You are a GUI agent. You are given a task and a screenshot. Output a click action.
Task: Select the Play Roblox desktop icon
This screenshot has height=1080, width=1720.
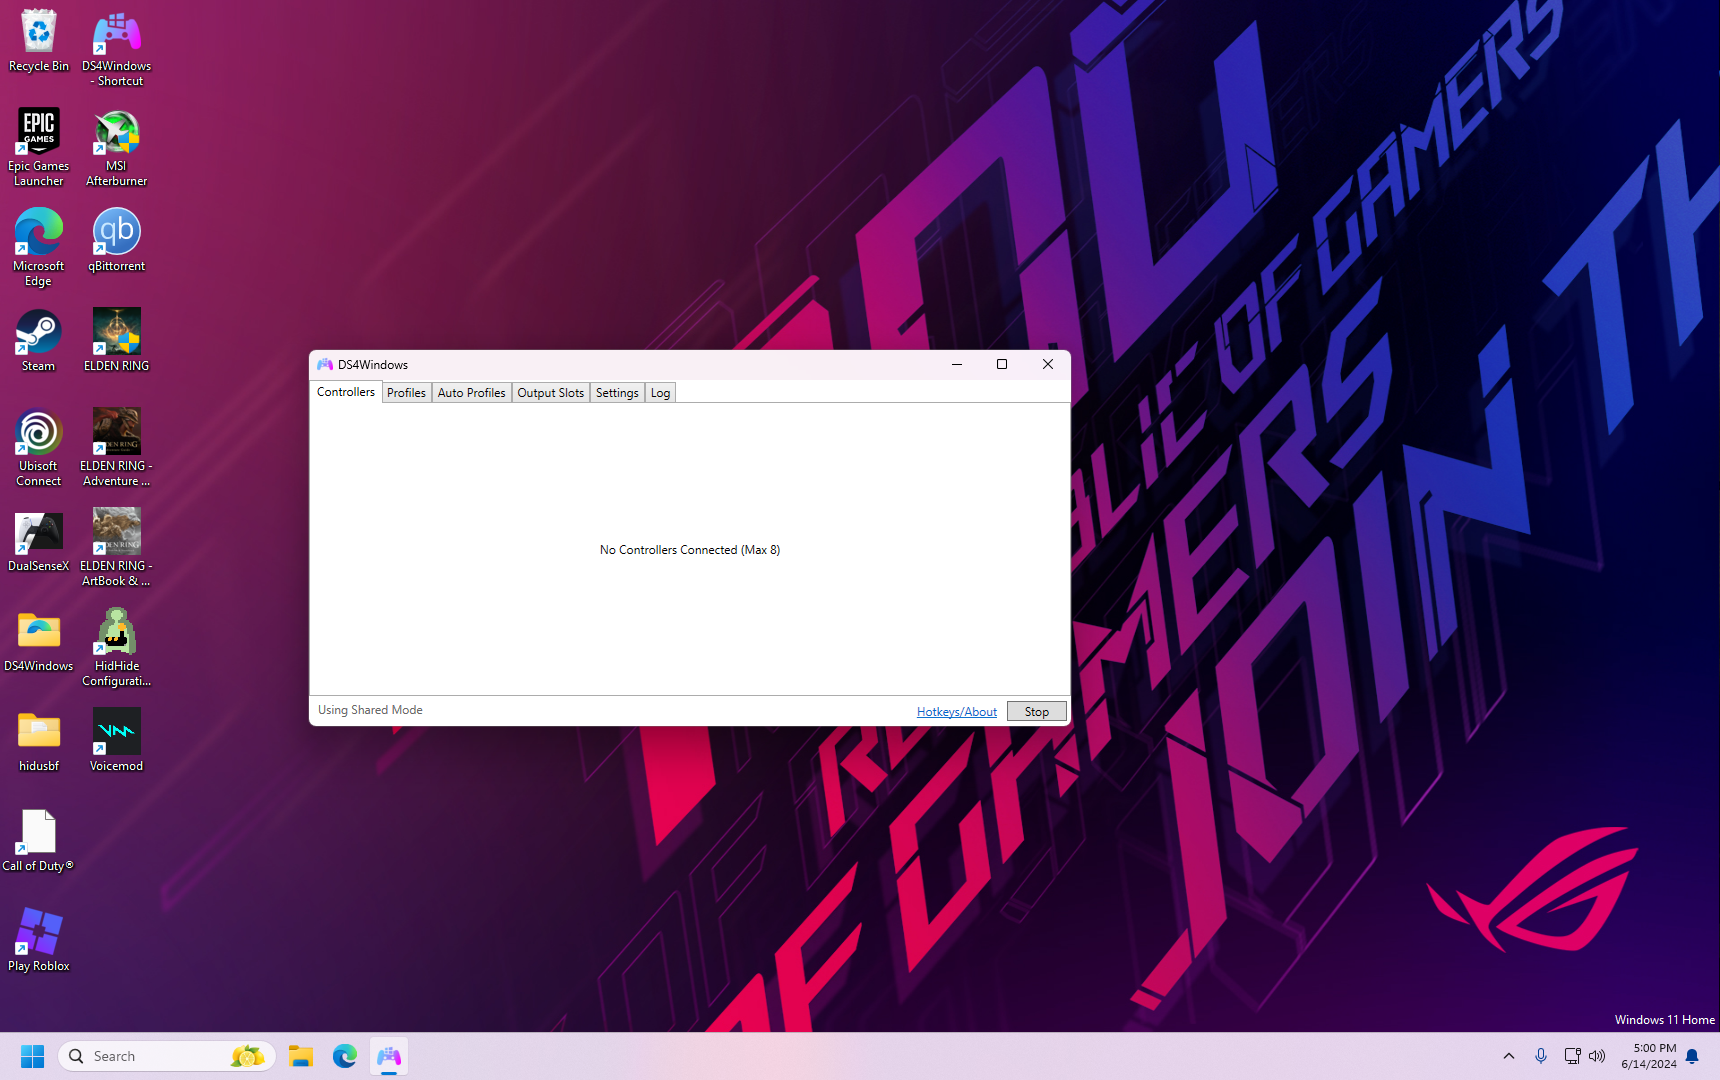(39, 940)
